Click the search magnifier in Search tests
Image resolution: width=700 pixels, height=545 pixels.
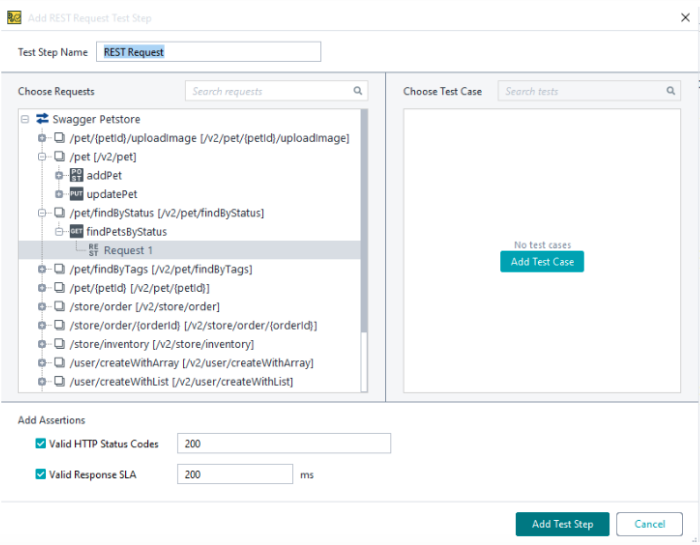point(671,91)
